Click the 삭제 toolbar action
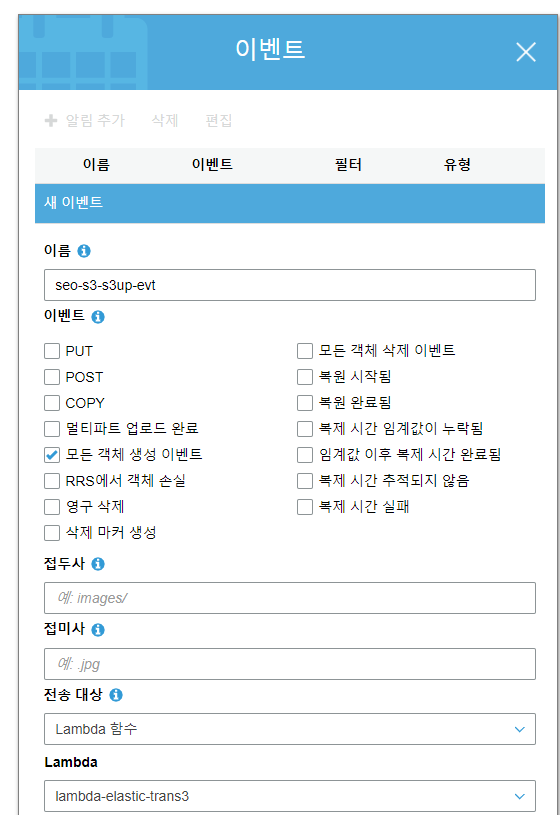 [165, 121]
